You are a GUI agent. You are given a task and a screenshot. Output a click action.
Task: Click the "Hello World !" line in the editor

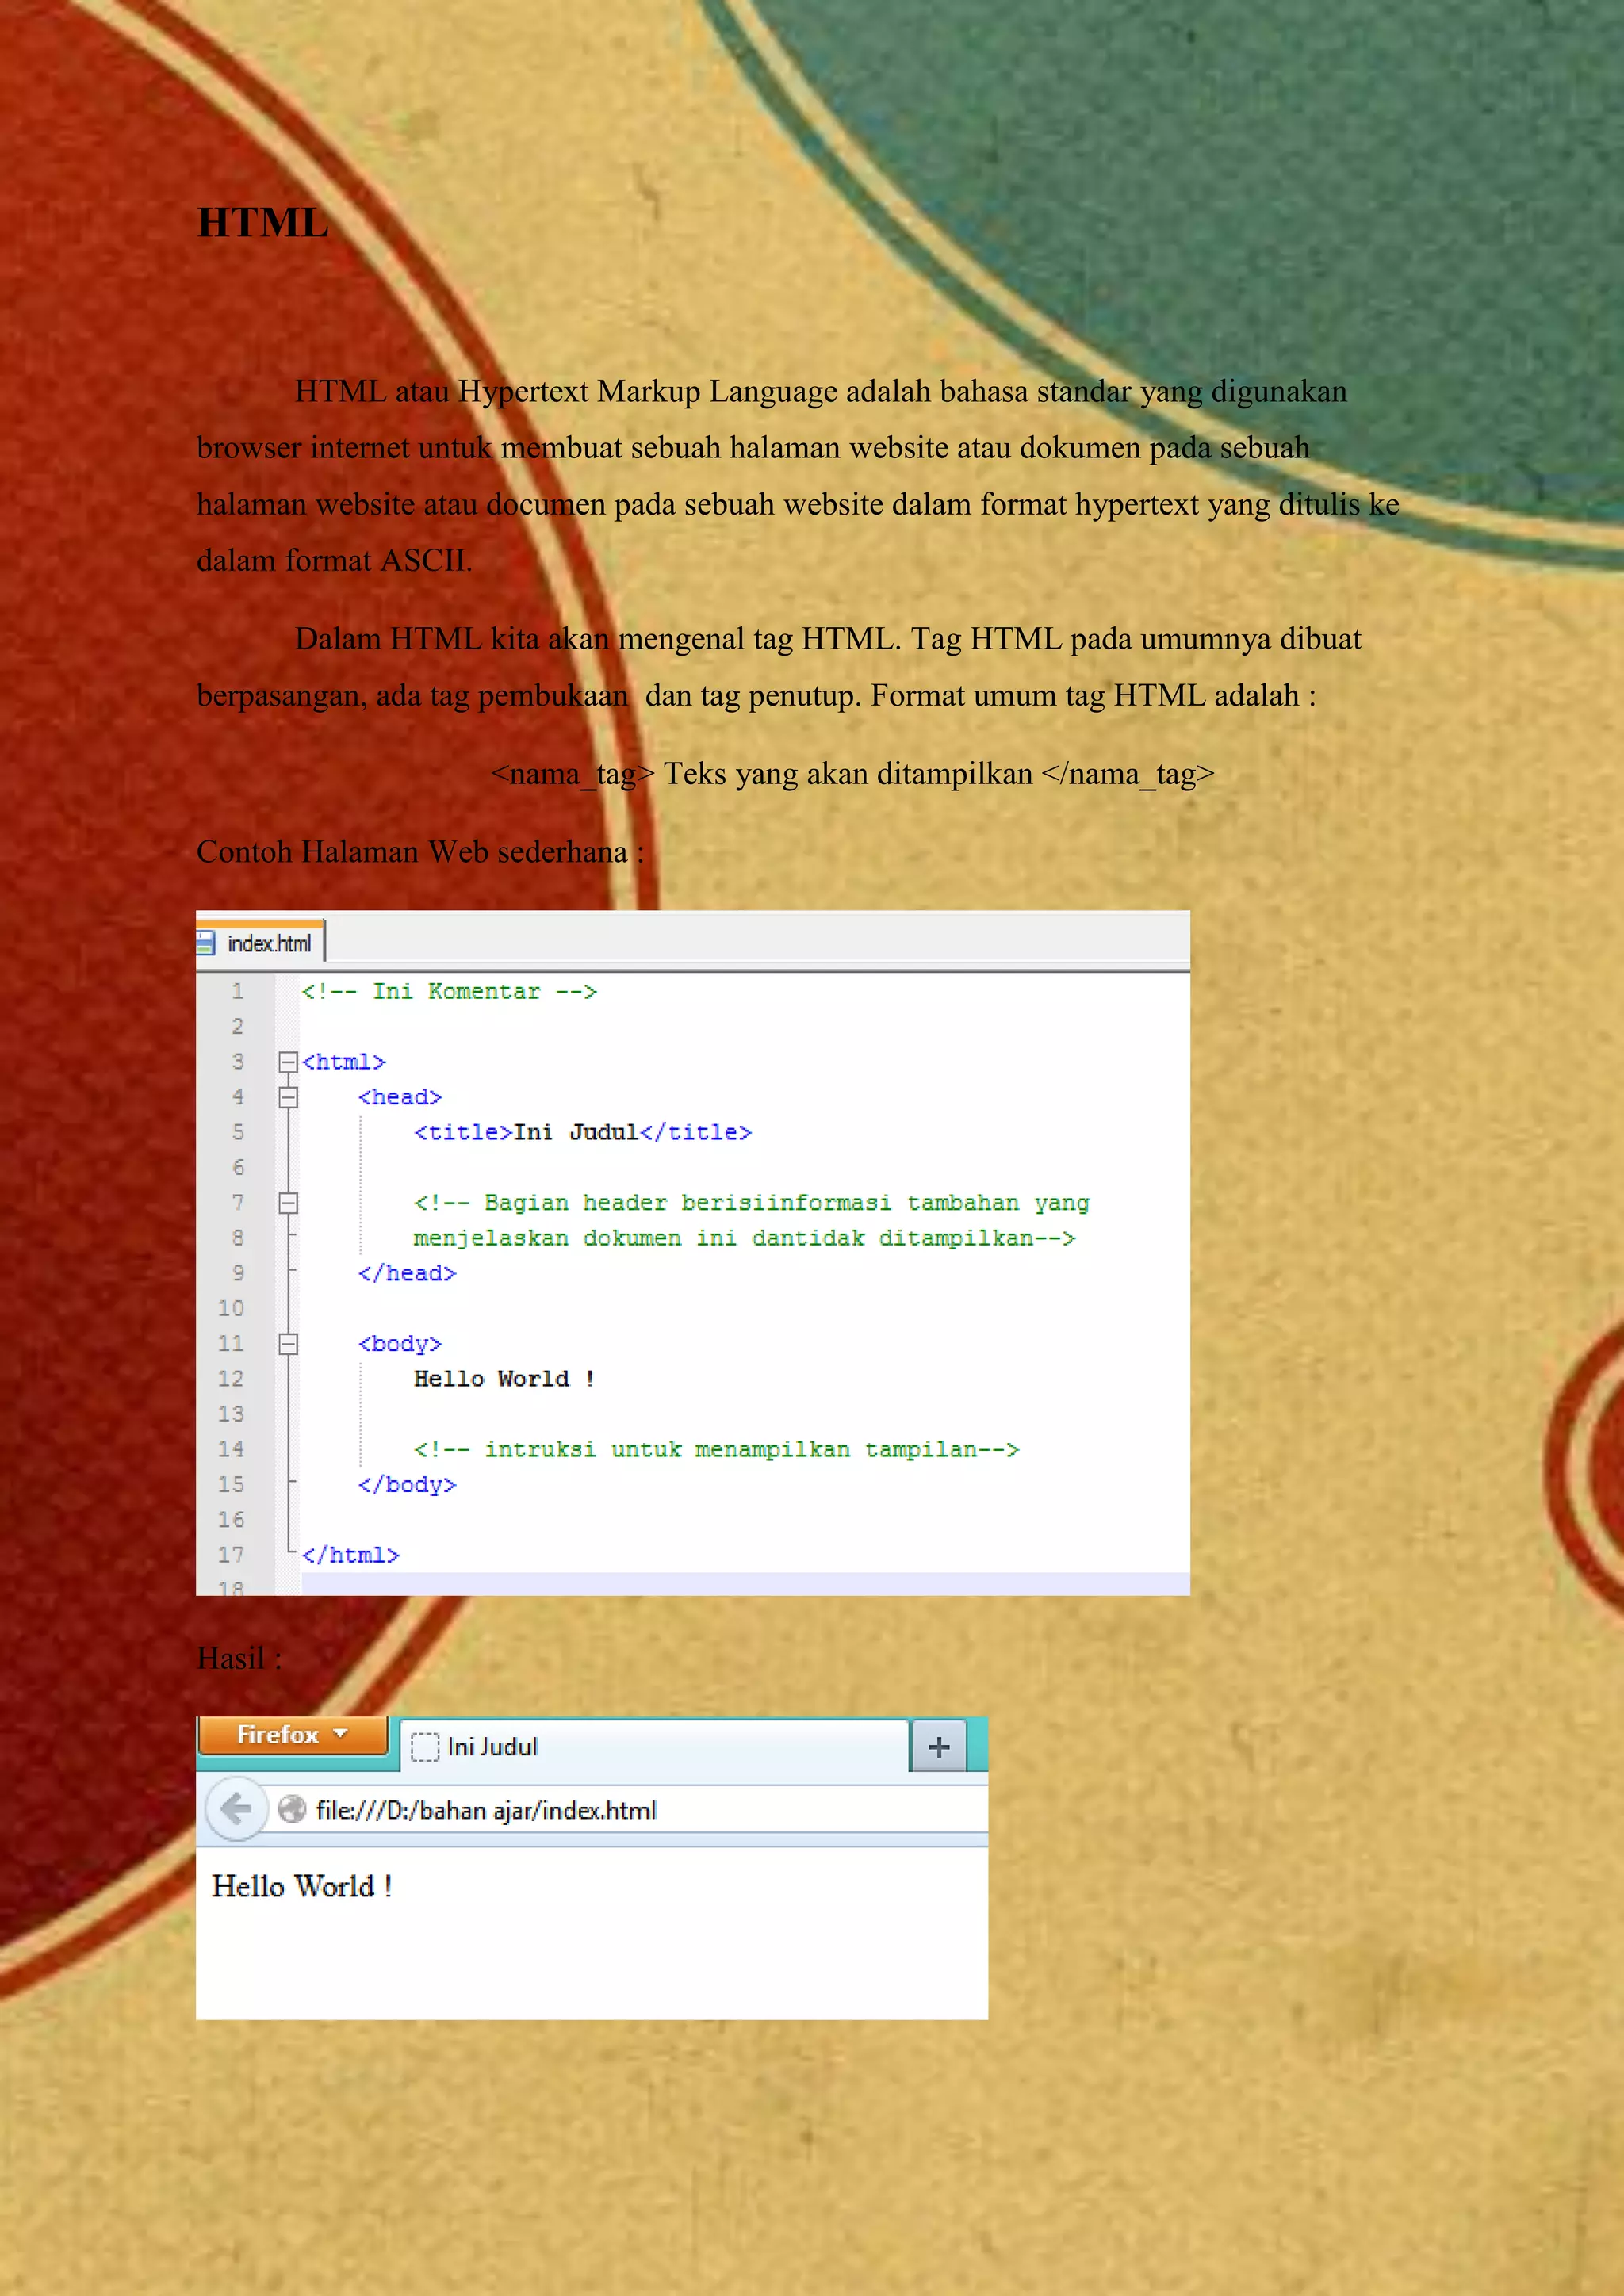point(505,1379)
